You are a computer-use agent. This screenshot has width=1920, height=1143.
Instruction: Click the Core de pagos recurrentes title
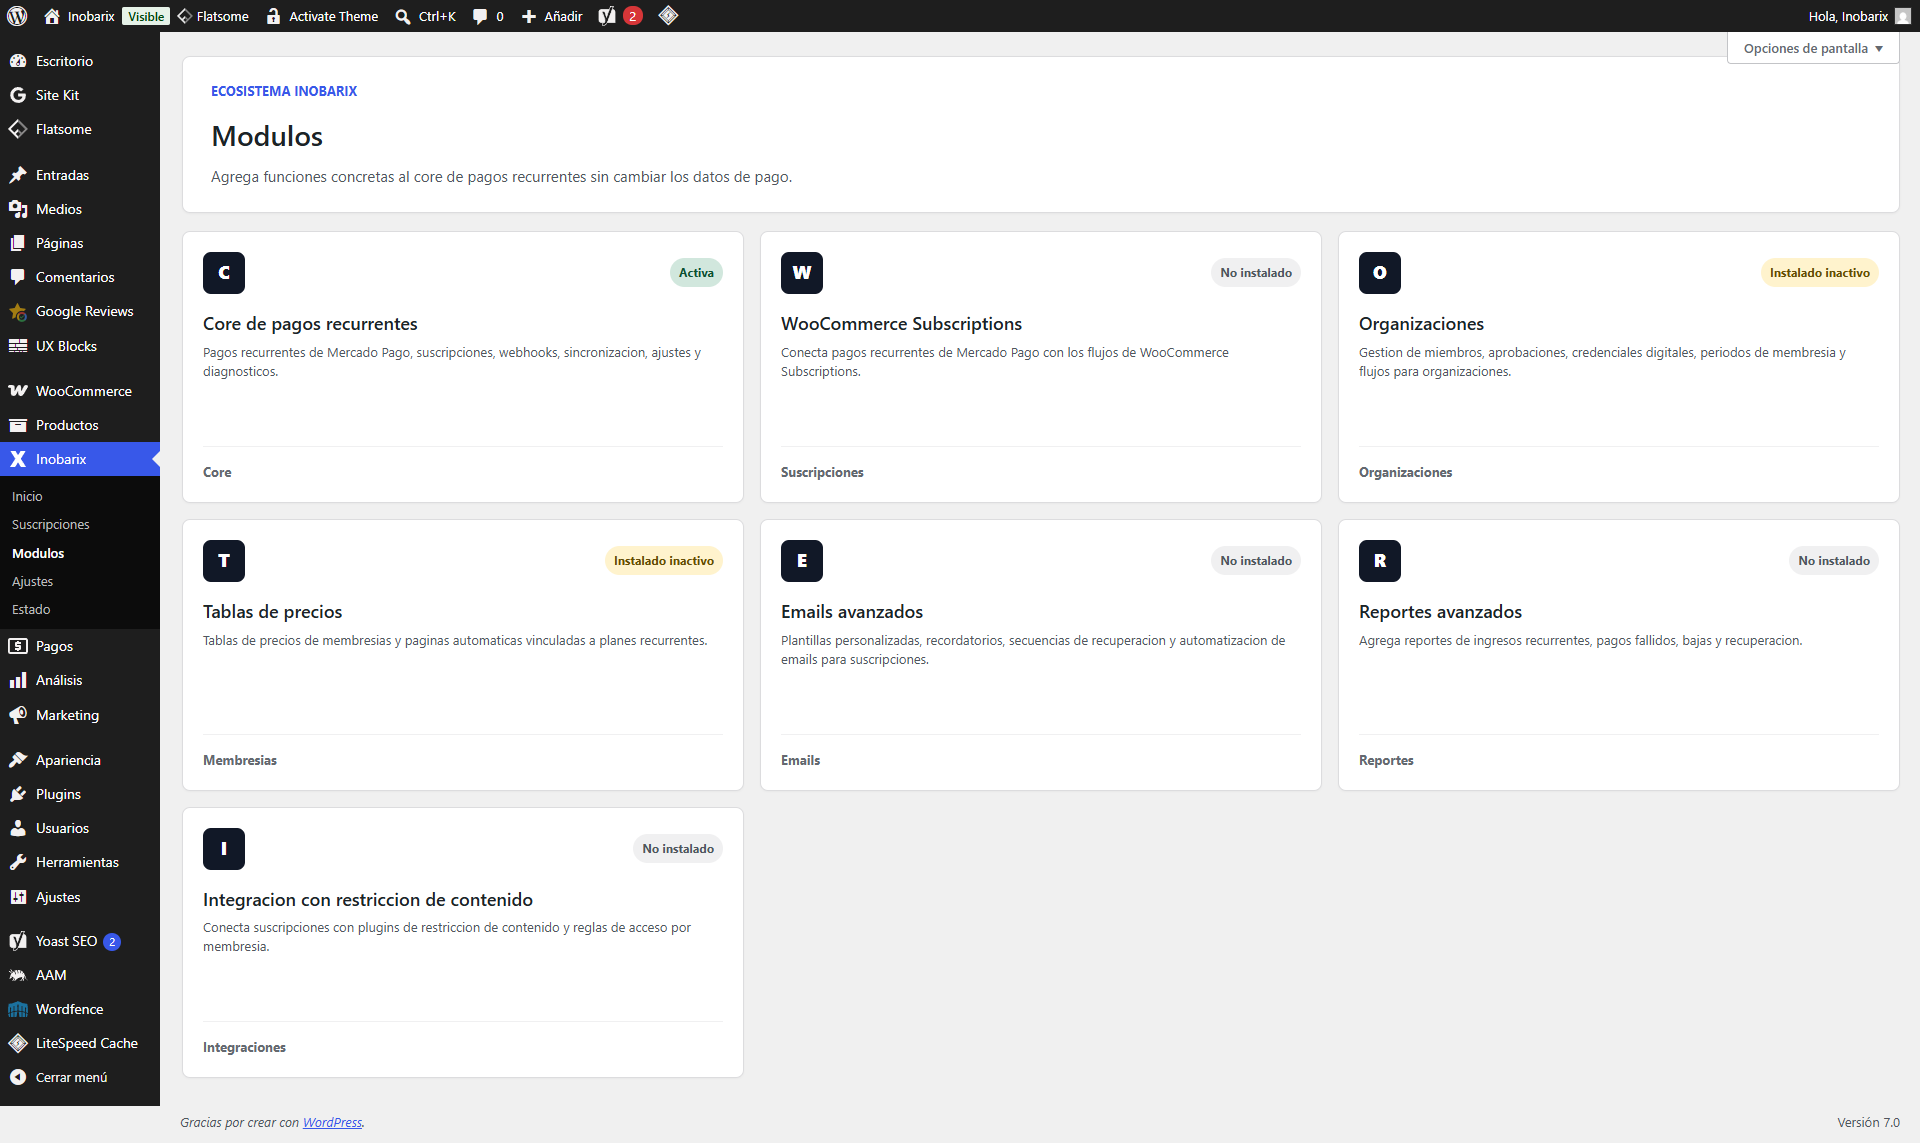(x=310, y=324)
